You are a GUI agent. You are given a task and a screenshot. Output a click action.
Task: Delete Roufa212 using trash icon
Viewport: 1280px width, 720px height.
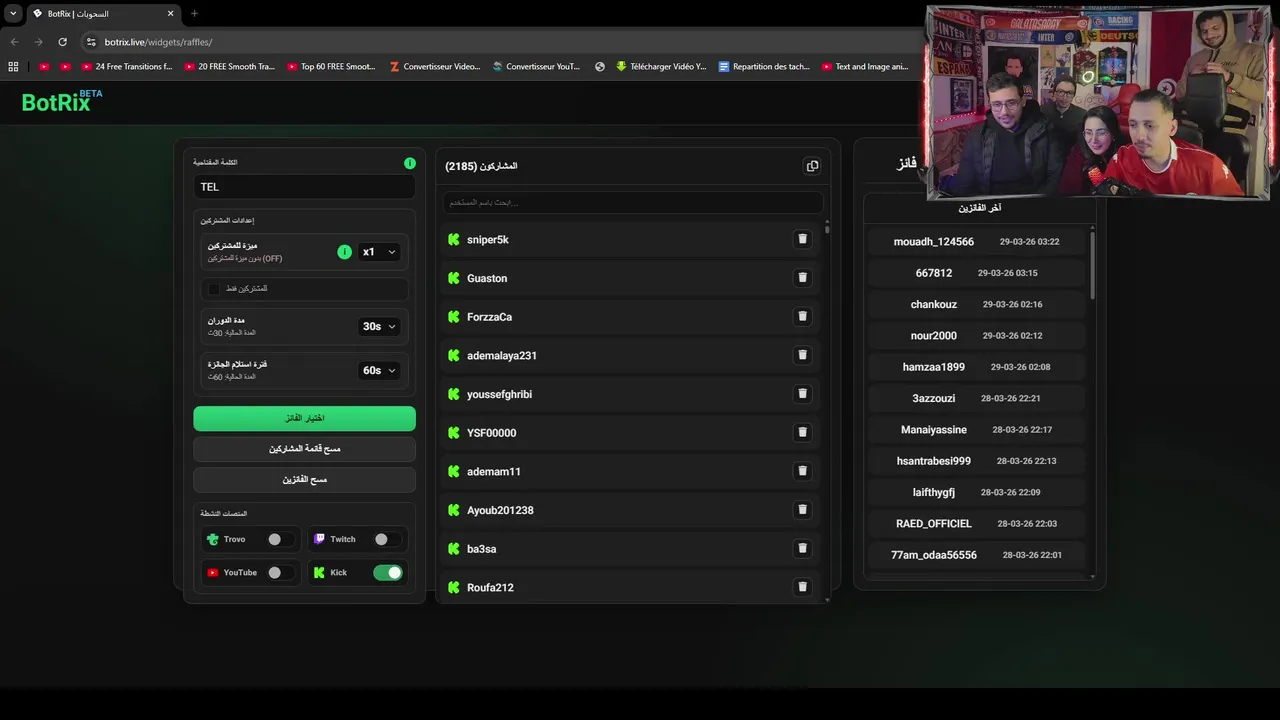802,587
